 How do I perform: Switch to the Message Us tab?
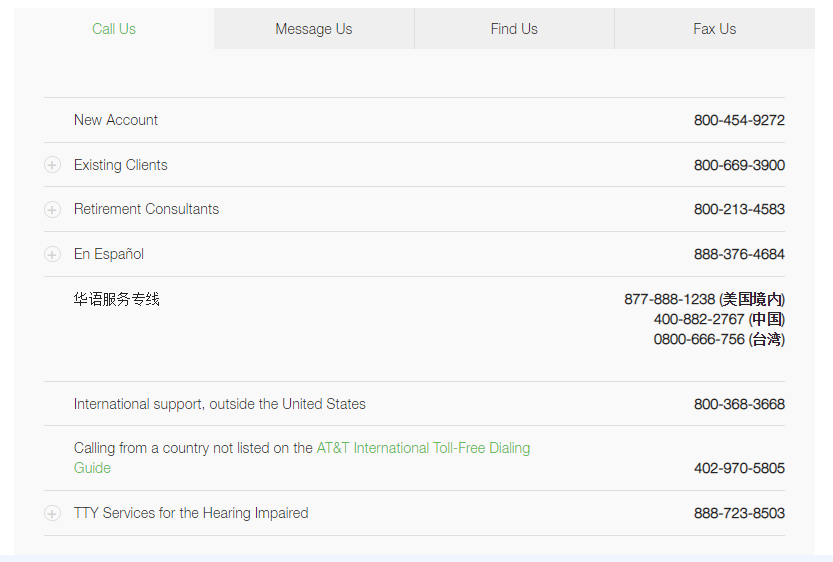[314, 29]
